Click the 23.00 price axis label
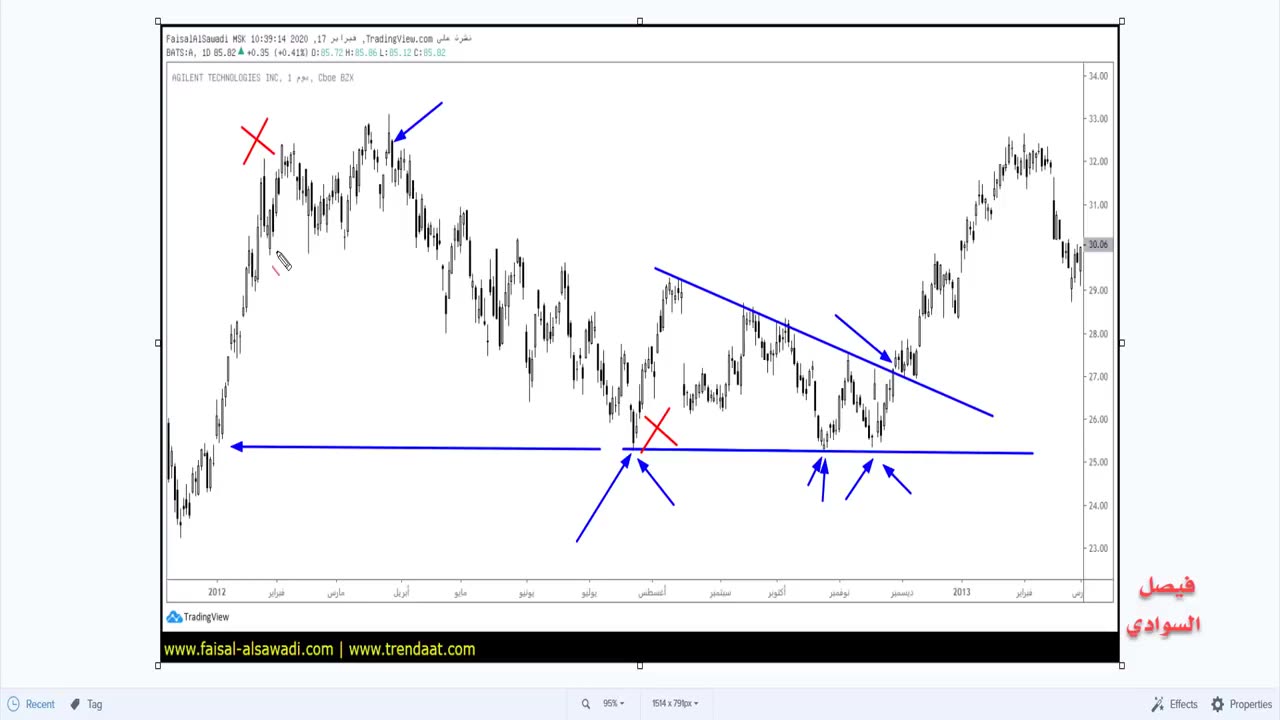Viewport: 1280px width, 720px height. 1098,548
